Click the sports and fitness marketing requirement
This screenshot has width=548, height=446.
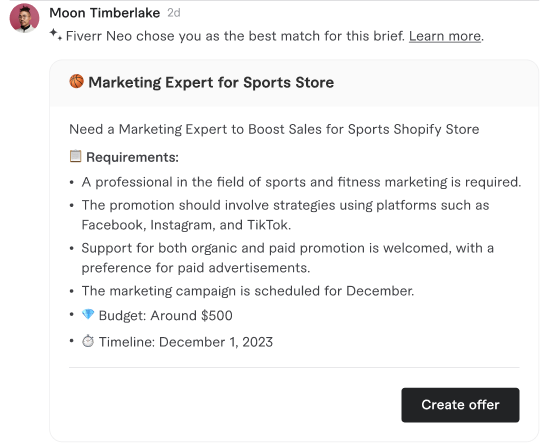coord(301,182)
